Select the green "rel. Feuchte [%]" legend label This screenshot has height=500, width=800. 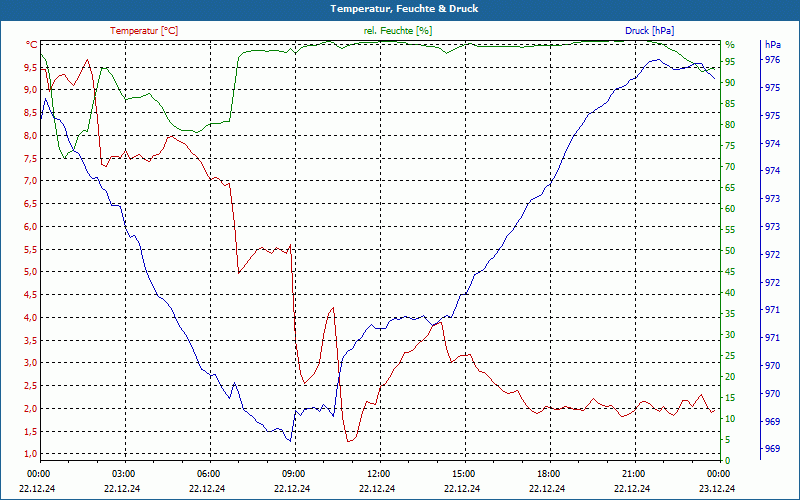pyautogui.click(x=398, y=31)
